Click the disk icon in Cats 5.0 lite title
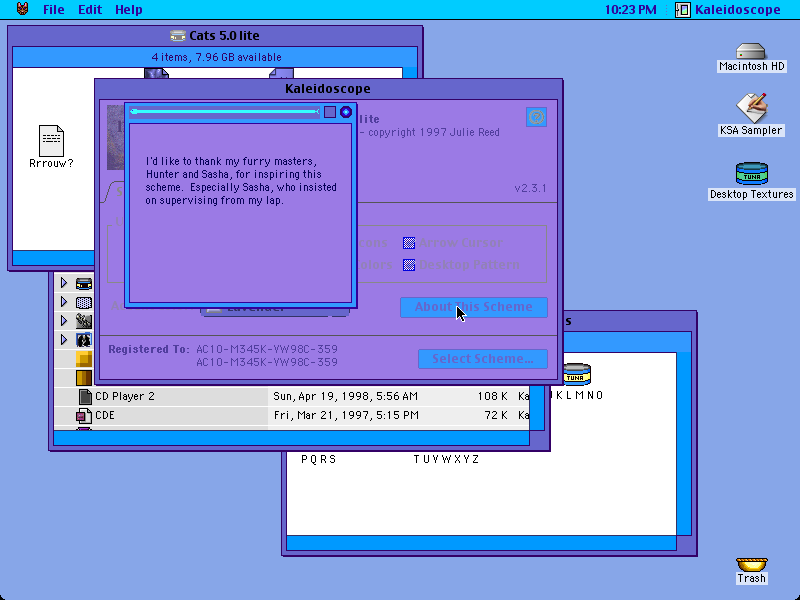Viewport: 800px width, 600px height. (x=178, y=36)
